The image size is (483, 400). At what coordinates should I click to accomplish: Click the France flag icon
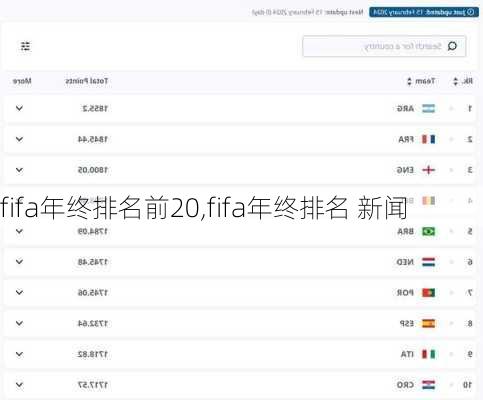coord(428,139)
